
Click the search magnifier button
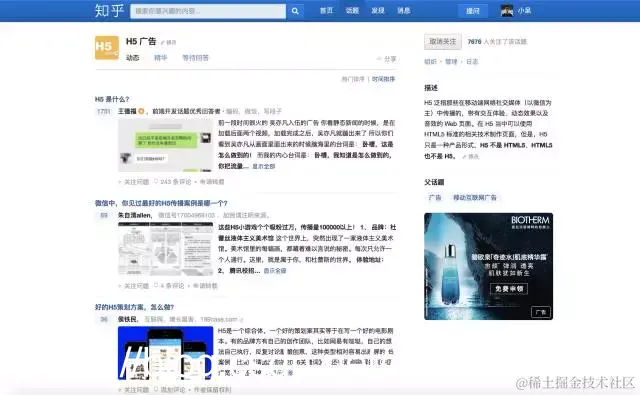(295, 11)
